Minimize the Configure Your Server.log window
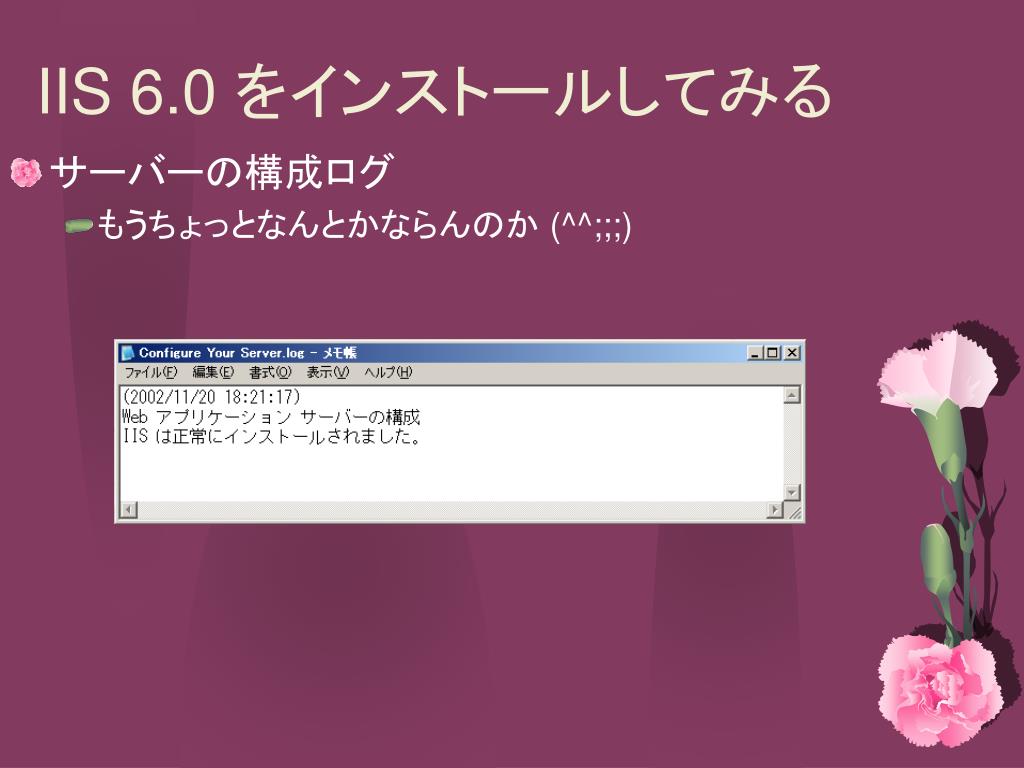 click(x=755, y=353)
